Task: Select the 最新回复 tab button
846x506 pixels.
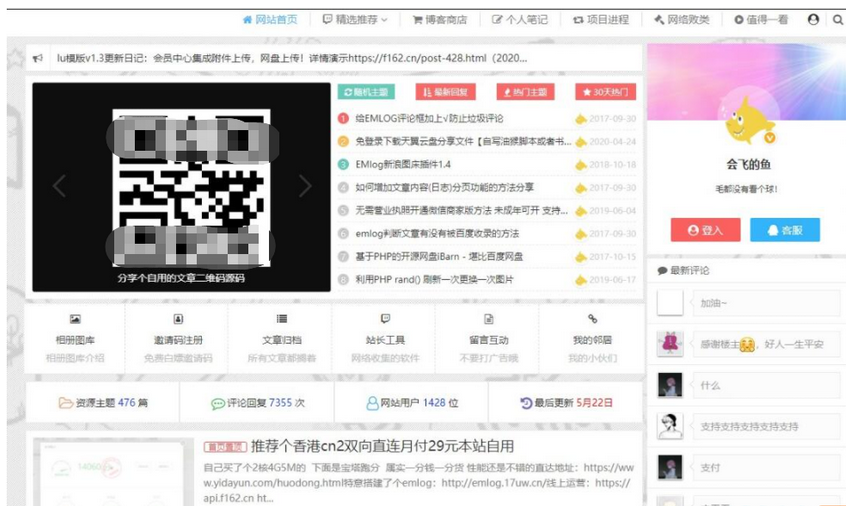Action: click(445, 92)
